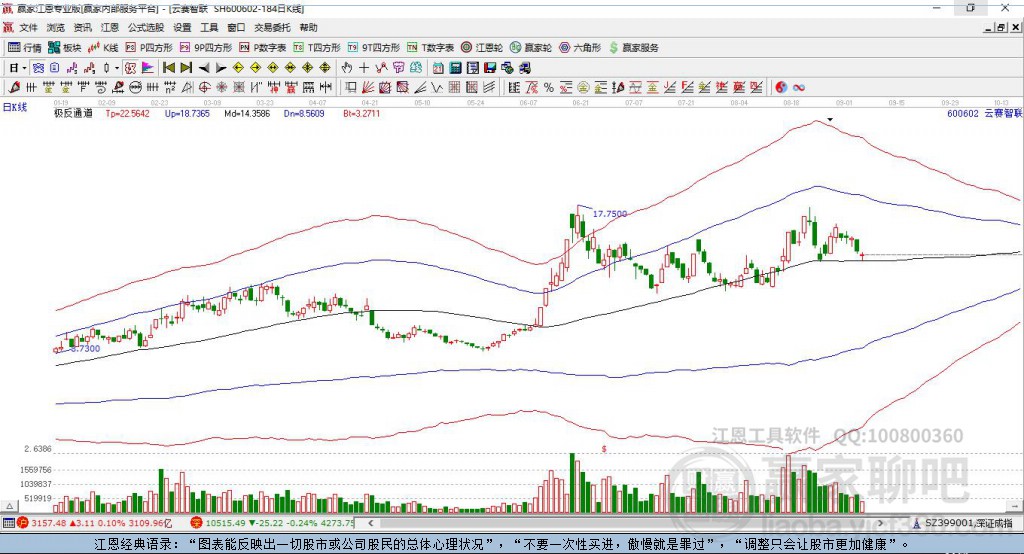Select the percent retracement tool

(x=549, y=87)
